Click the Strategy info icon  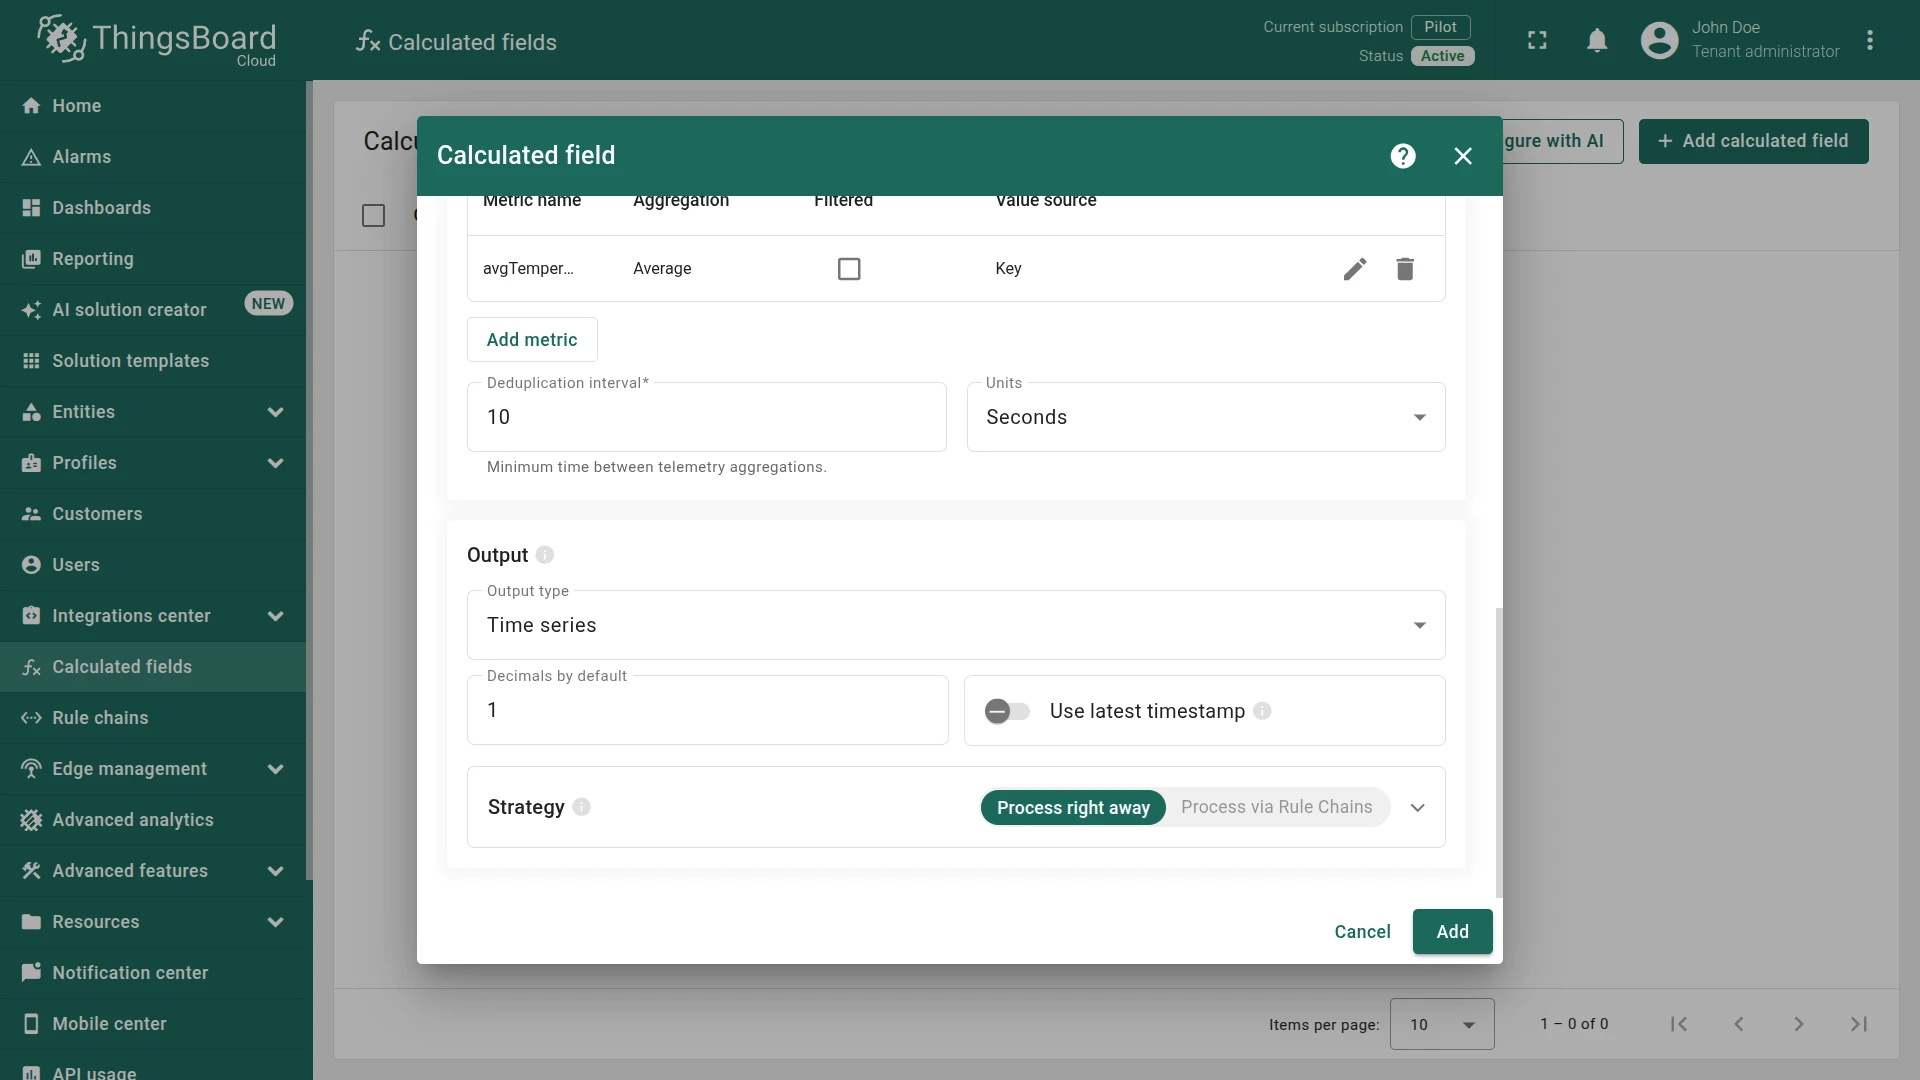[582, 807]
